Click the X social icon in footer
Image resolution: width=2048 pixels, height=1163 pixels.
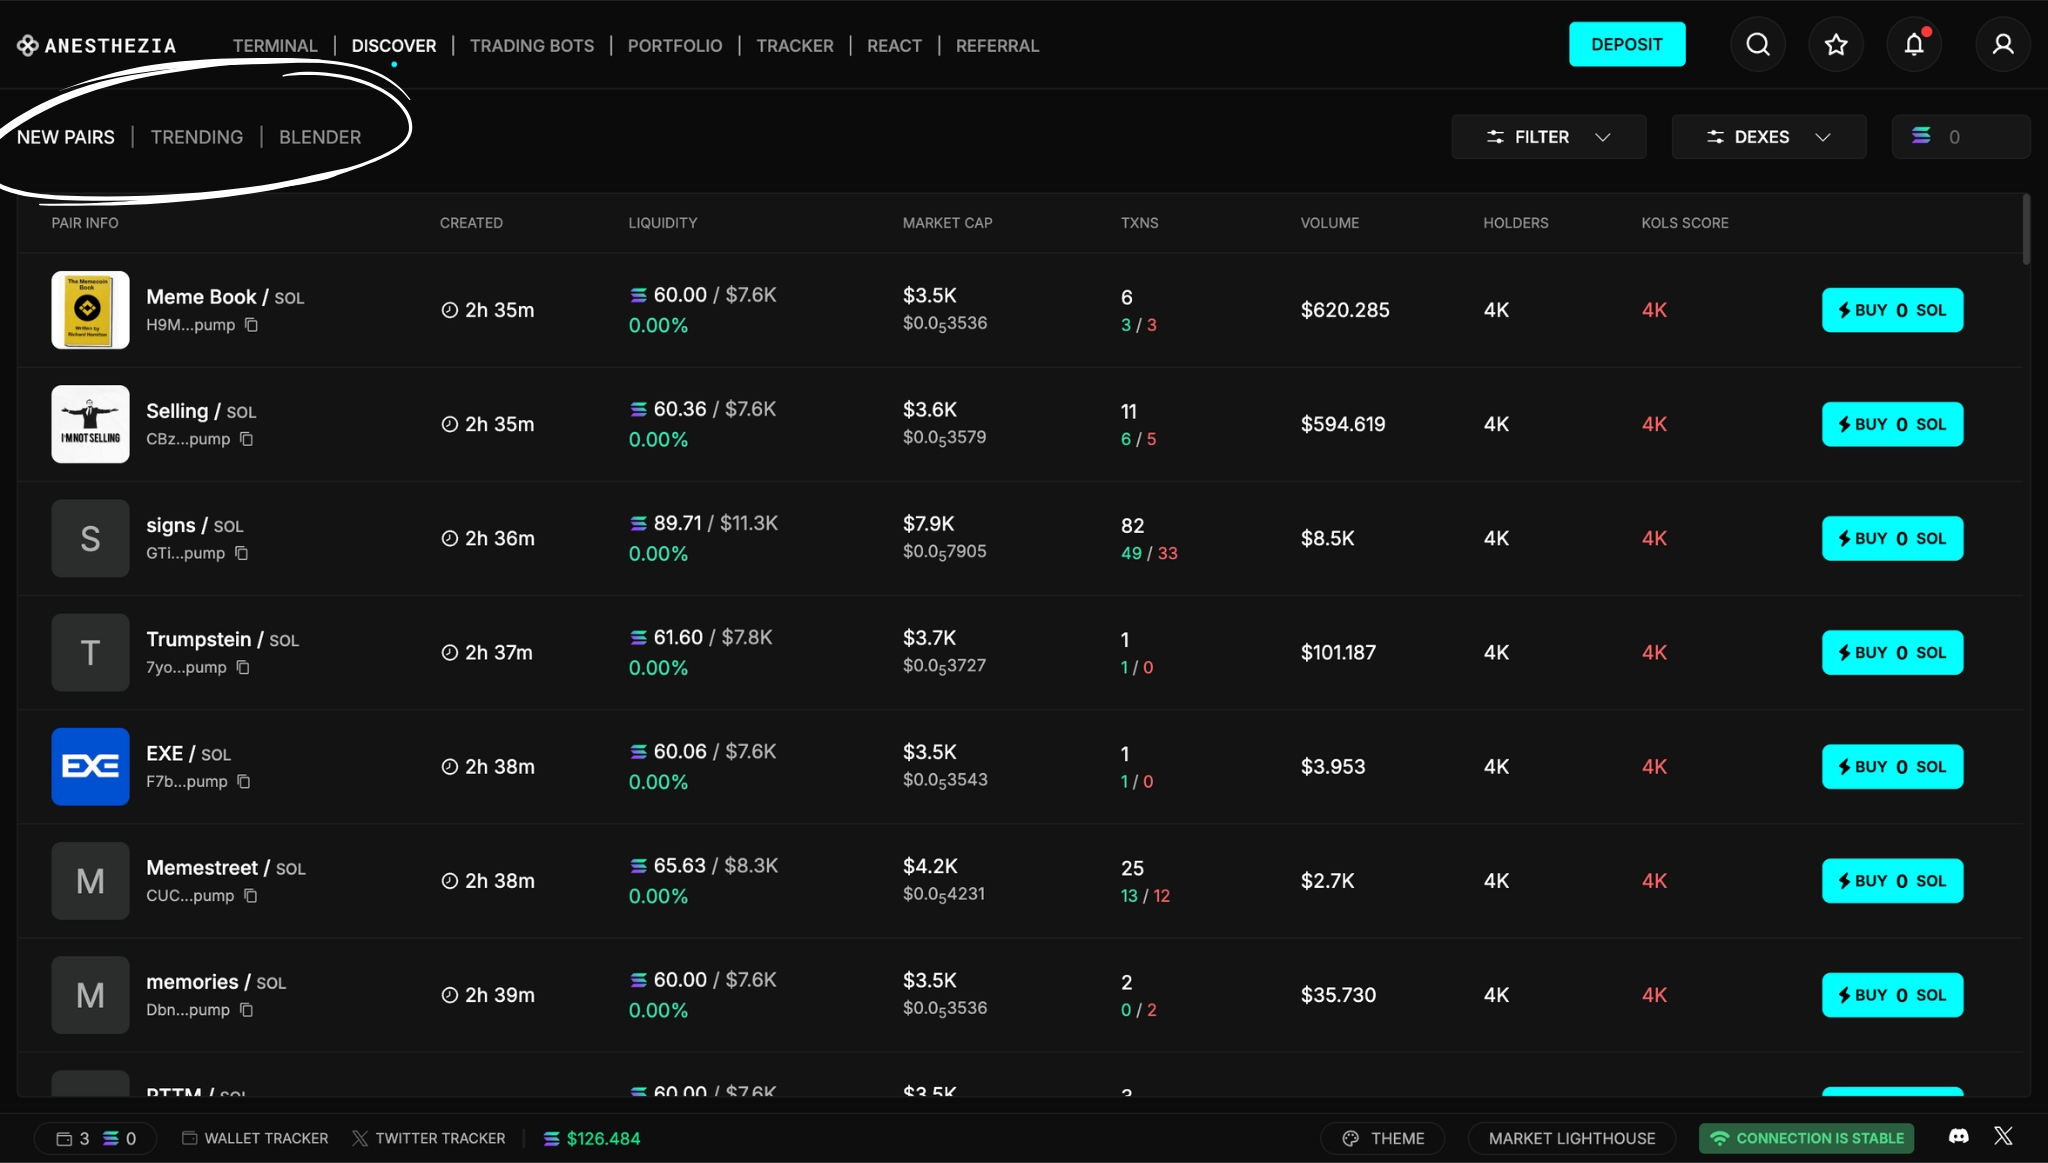(2003, 1136)
